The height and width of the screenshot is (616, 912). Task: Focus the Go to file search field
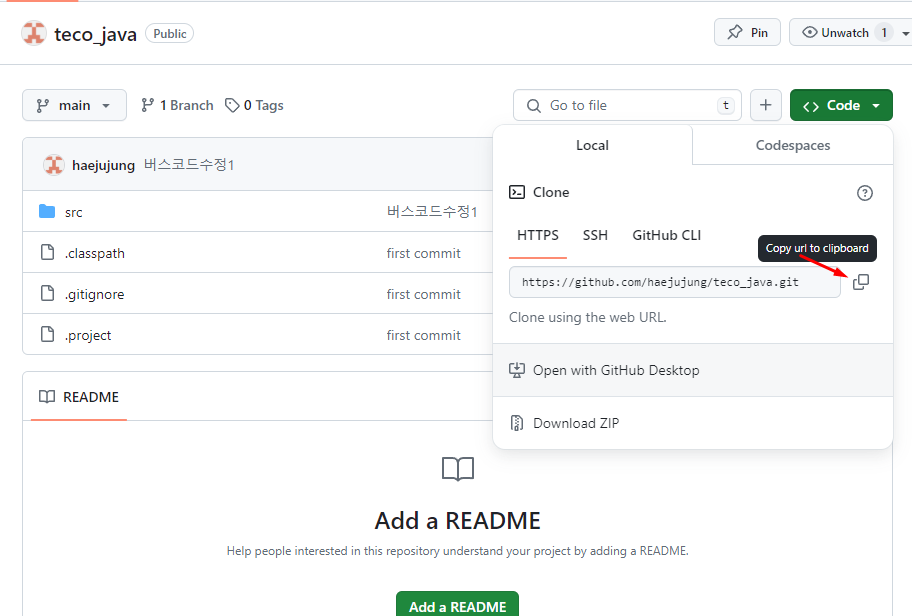point(627,105)
